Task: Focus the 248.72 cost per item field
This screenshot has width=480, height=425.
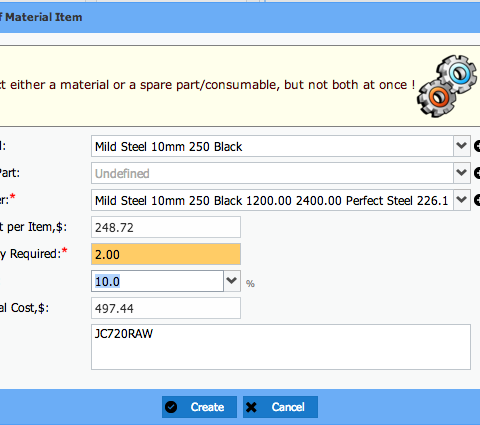Action: click(x=166, y=227)
